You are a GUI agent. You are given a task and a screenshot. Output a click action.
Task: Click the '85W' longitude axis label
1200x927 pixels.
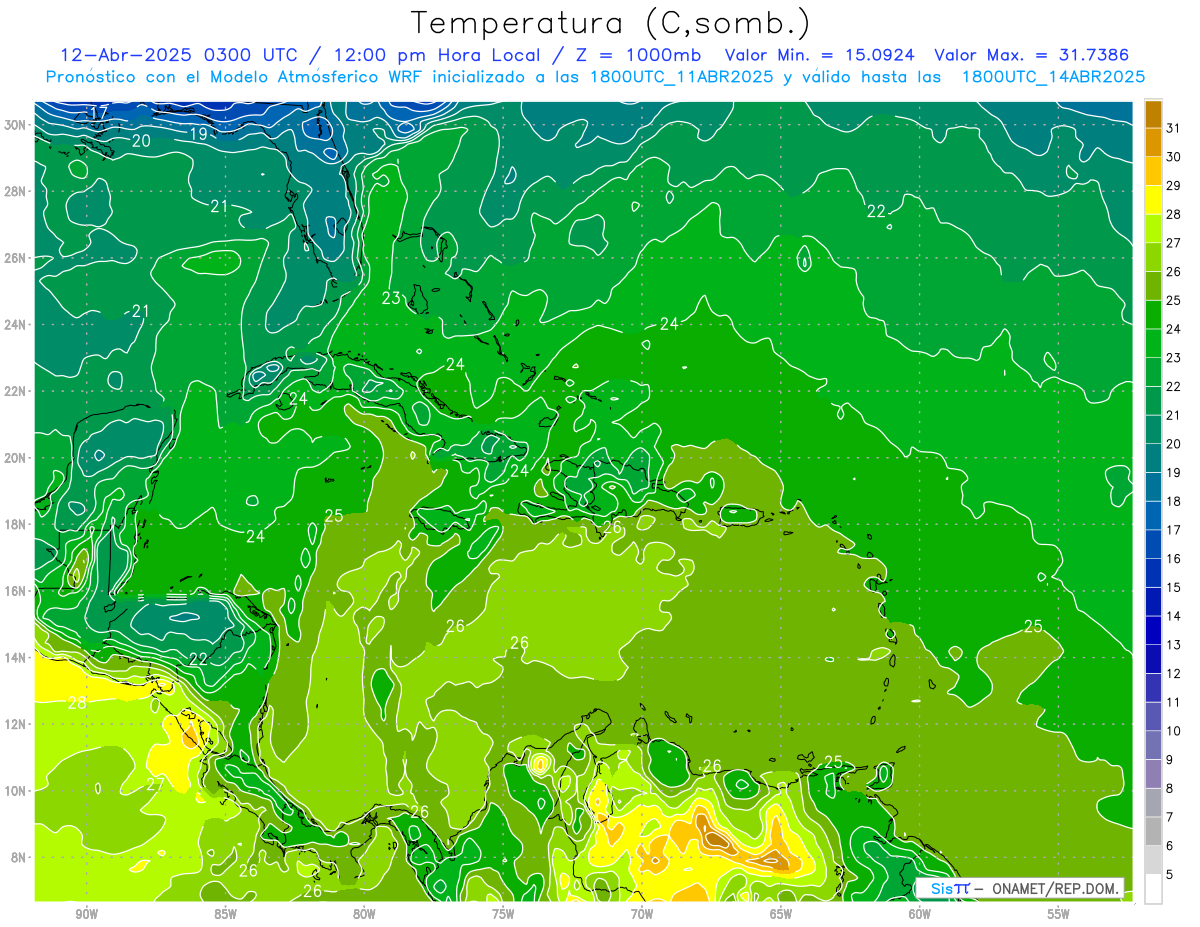click(x=225, y=914)
